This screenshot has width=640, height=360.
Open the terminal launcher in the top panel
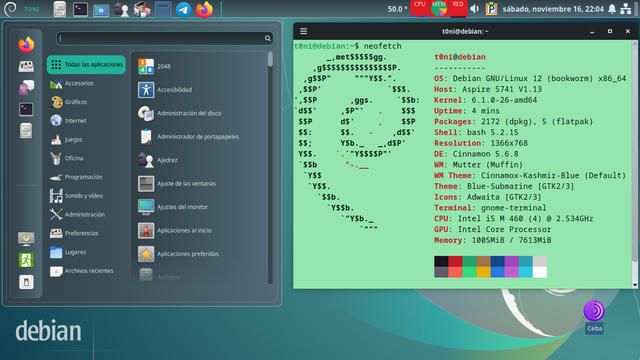pyautogui.click(x=80, y=9)
